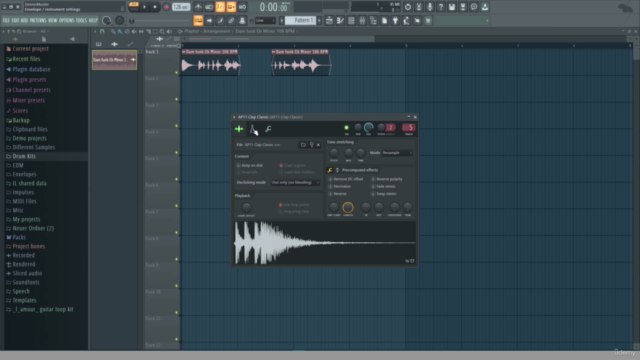Click the orange-ringed LENGTH knob
The width and height of the screenshot is (640, 360).
[x=348, y=207]
